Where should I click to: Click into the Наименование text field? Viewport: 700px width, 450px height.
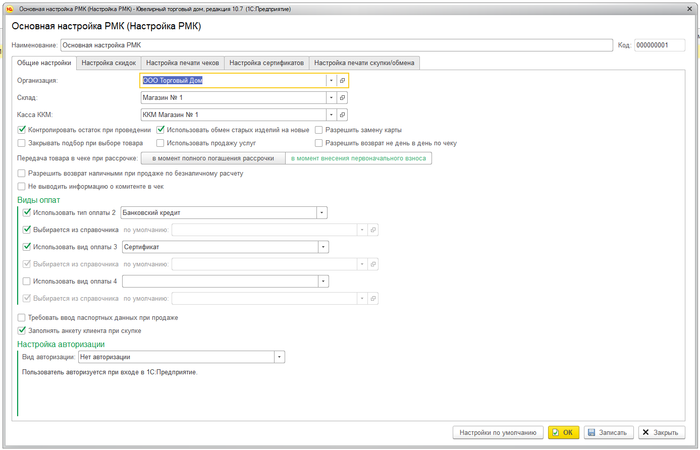pos(334,44)
